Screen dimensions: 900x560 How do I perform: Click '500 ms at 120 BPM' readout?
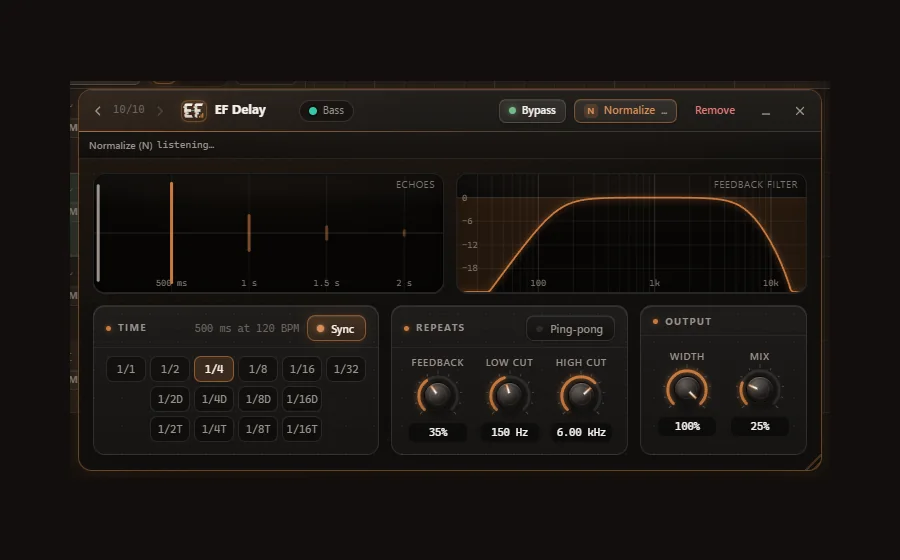coord(247,328)
